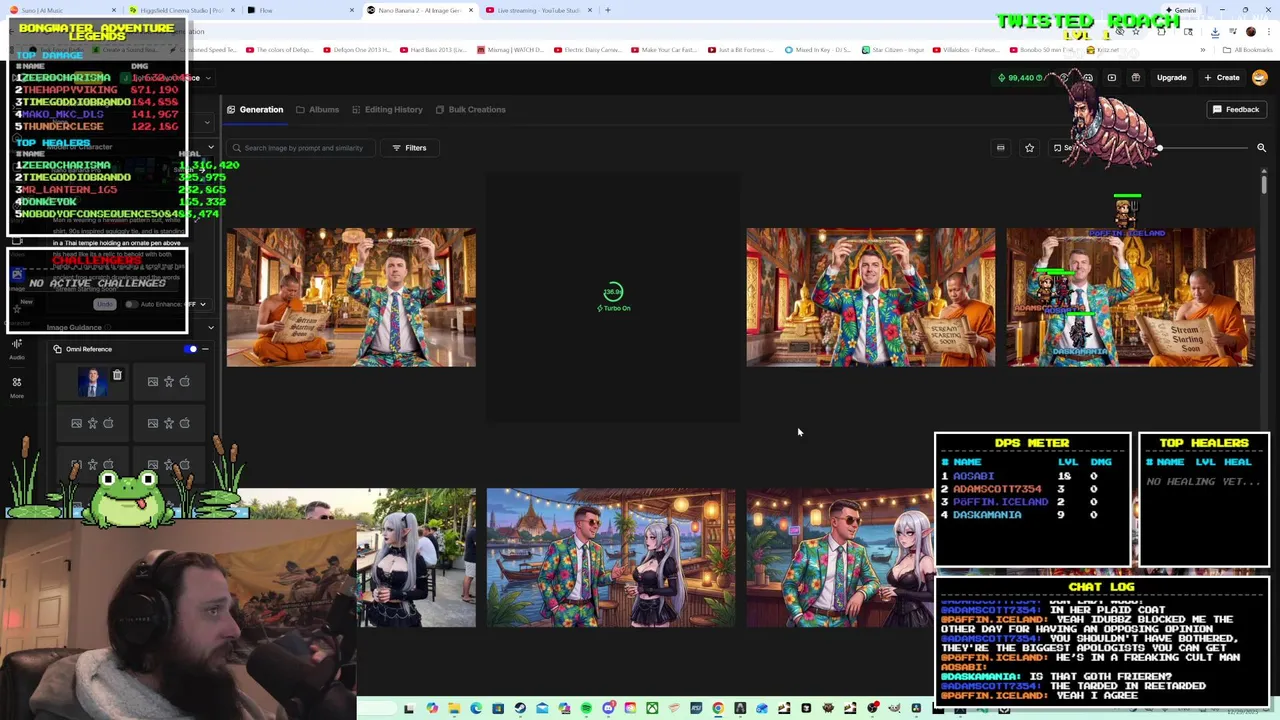Add image icon in second reference slot
1280x720 pixels.
tap(153, 381)
